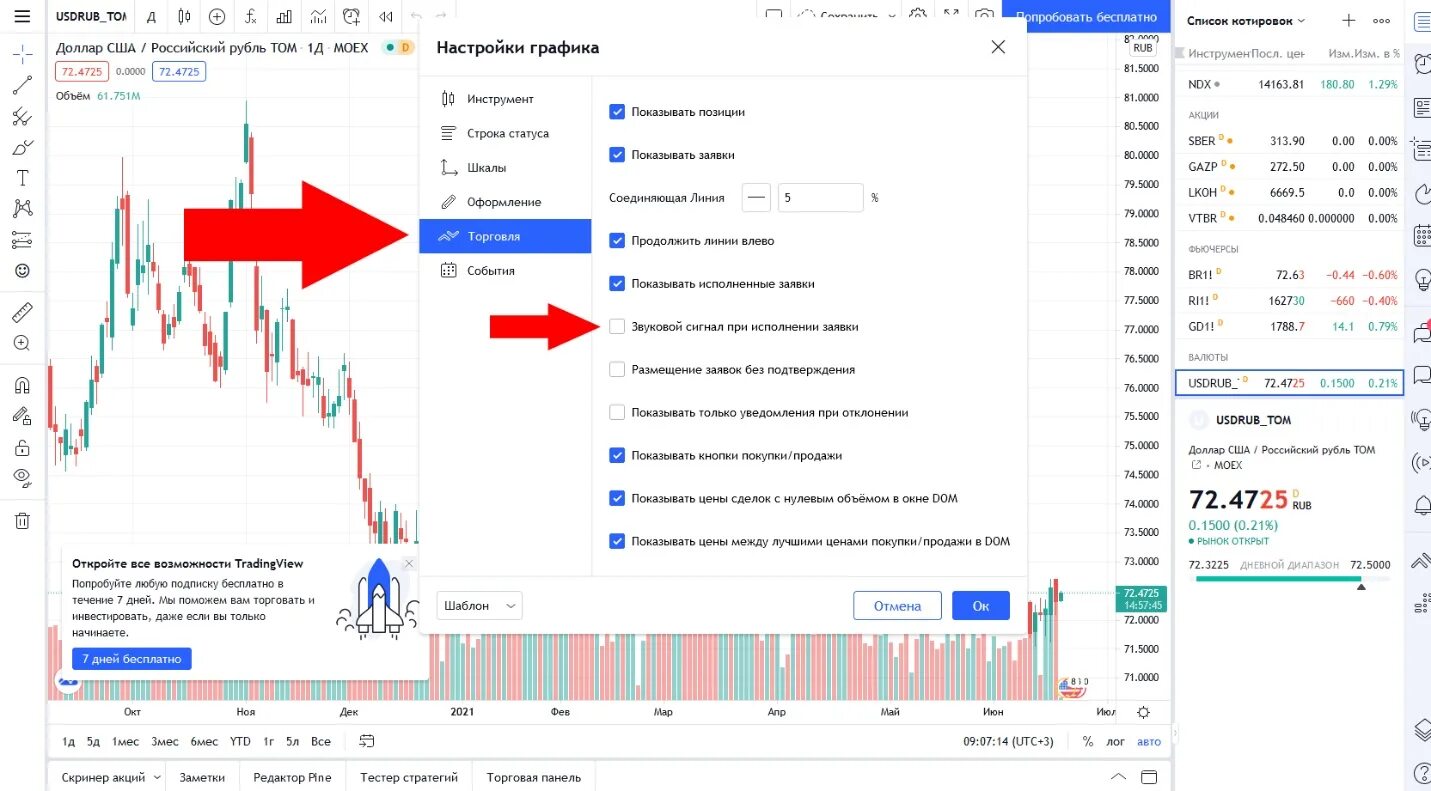
Task: Enter fullscreen mode icon
Action: pos(951,15)
